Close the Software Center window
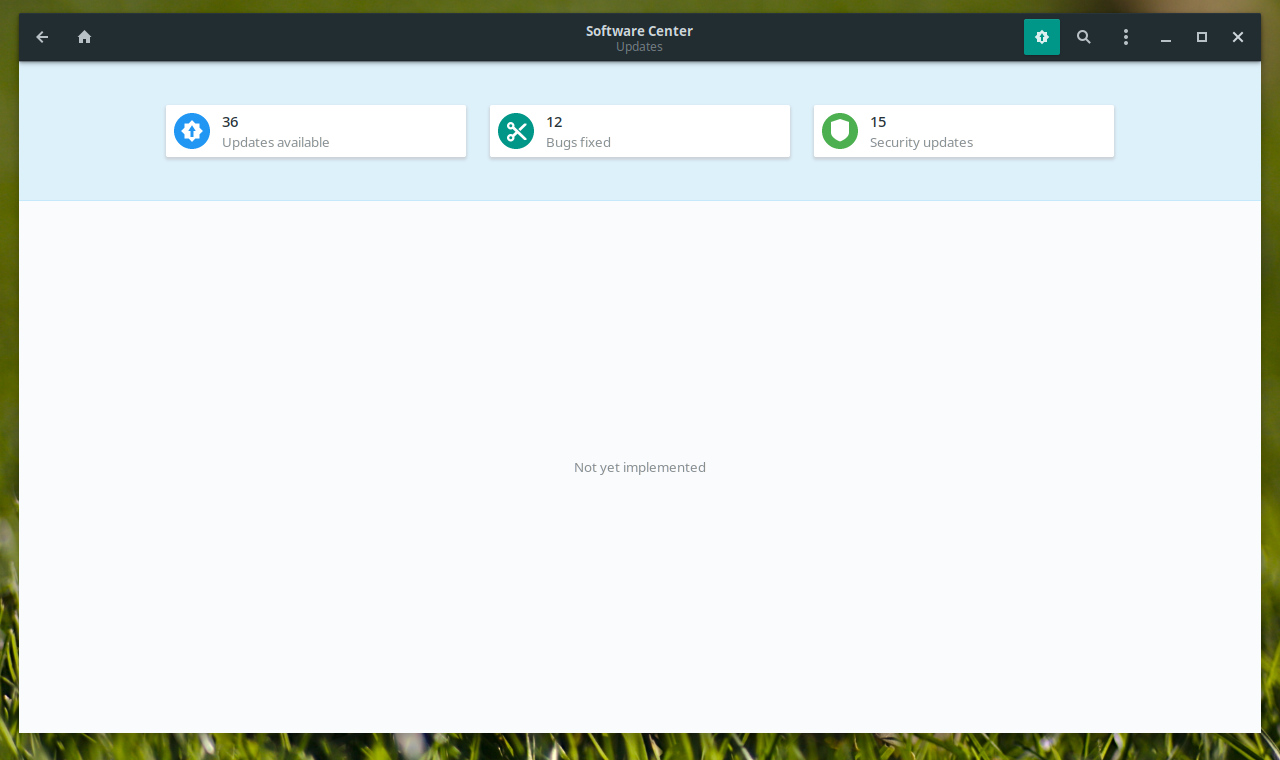Screen dimensions: 1280x760 click(x=1238, y=37)
